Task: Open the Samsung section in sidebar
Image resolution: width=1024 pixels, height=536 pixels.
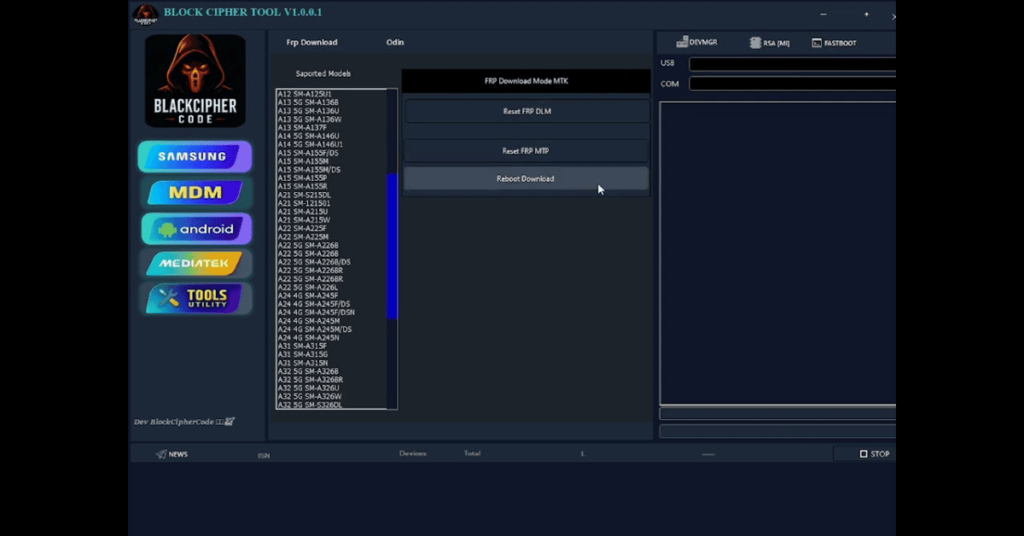Action: click(195, 157)
